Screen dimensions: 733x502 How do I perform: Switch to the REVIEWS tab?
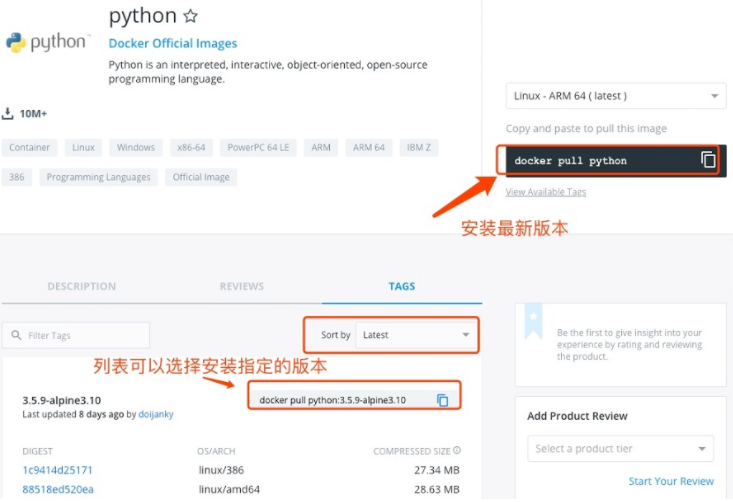(x=242, y=286)
